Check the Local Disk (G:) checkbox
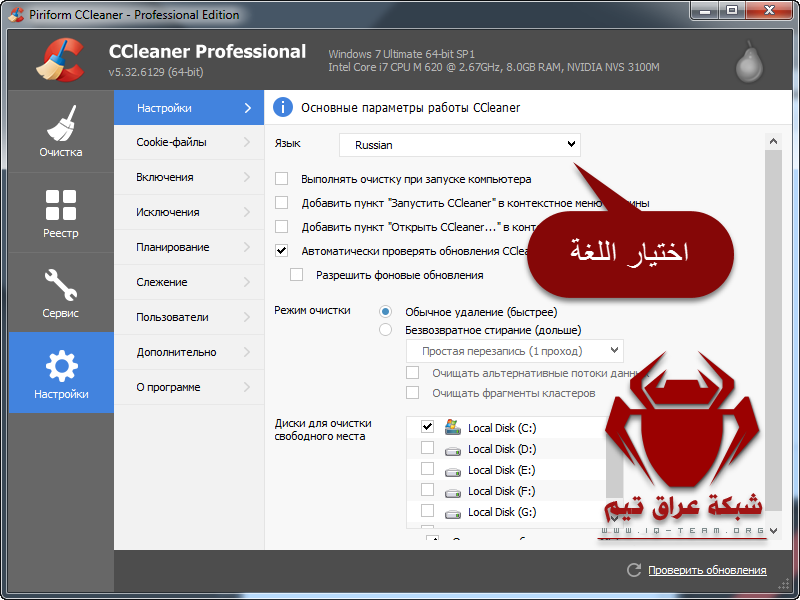This screenshot has width=800, height=600. click(427, 510)
